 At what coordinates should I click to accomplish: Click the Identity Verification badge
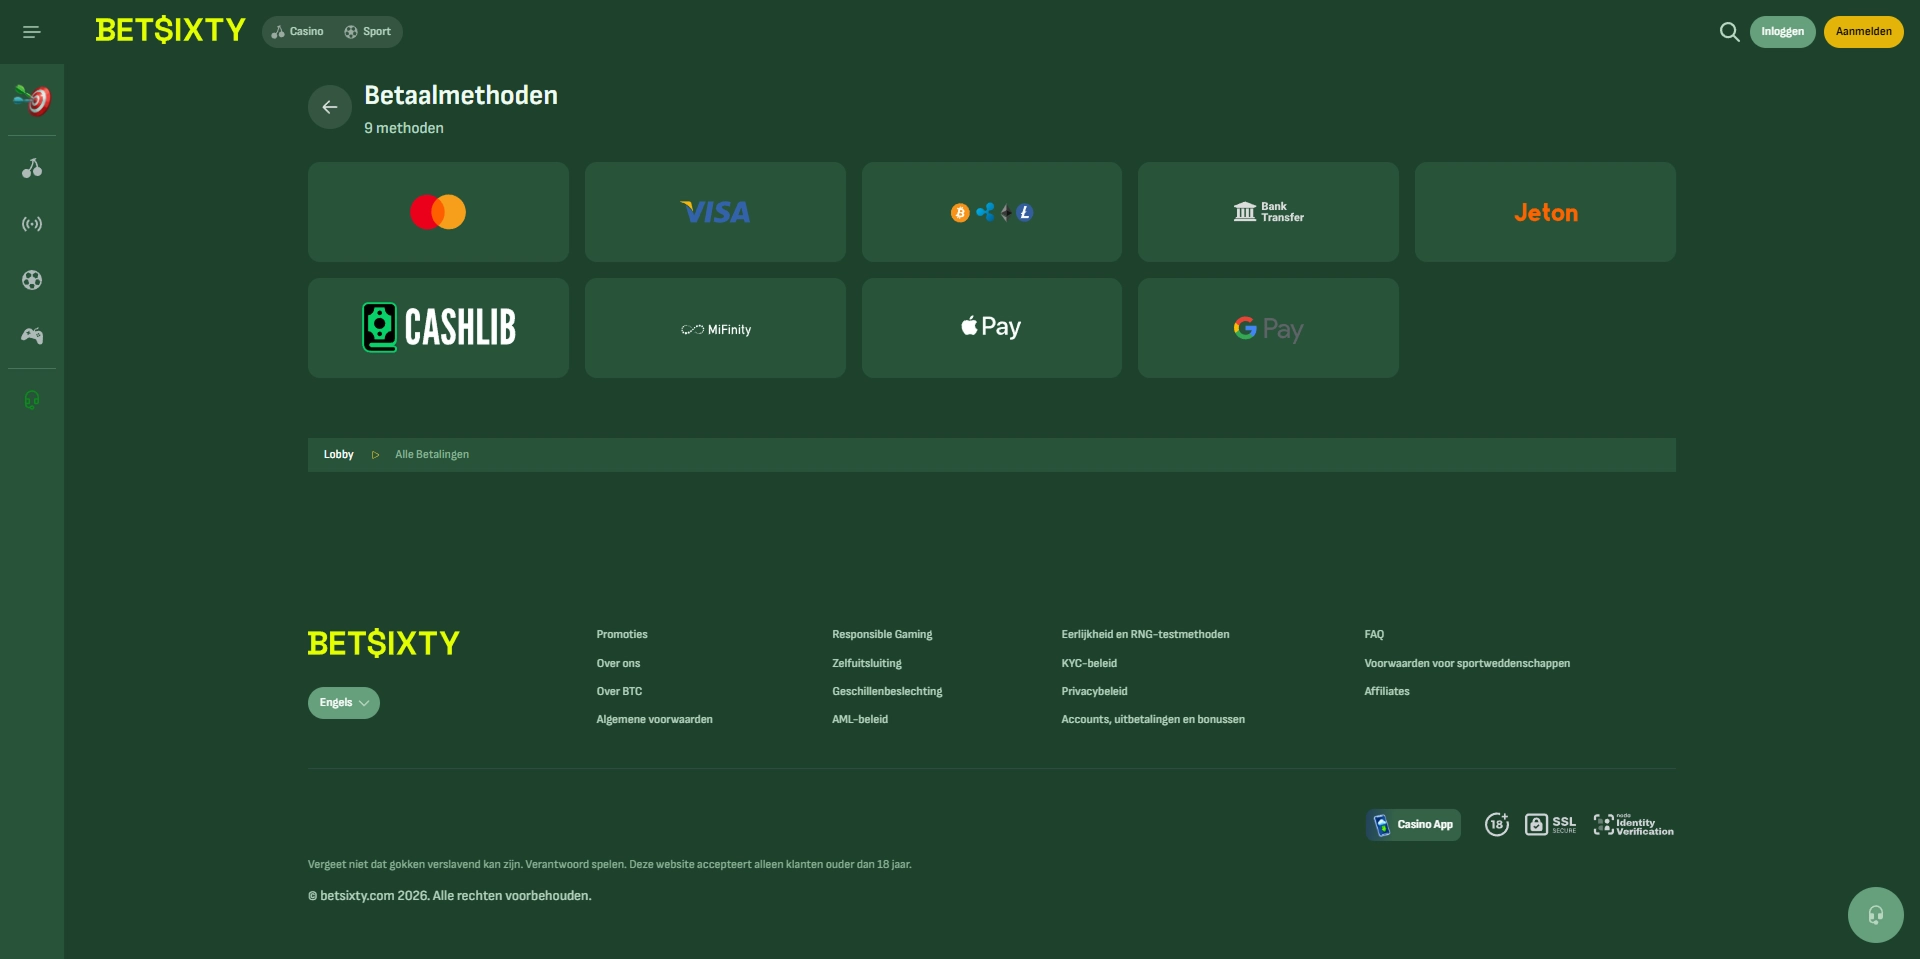point(1633,824)
